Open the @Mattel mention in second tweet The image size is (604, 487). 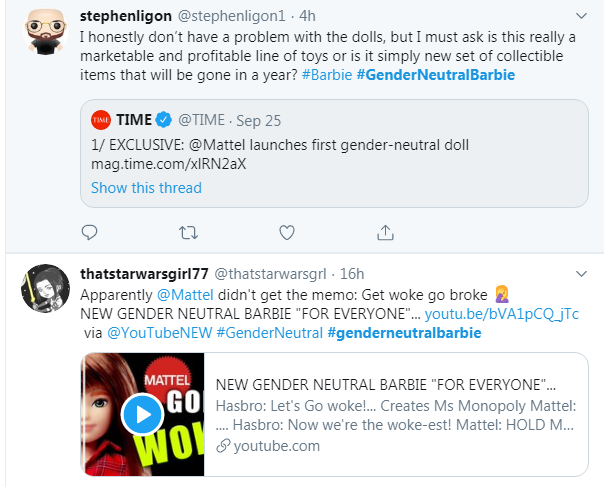(x=185, y=295)
